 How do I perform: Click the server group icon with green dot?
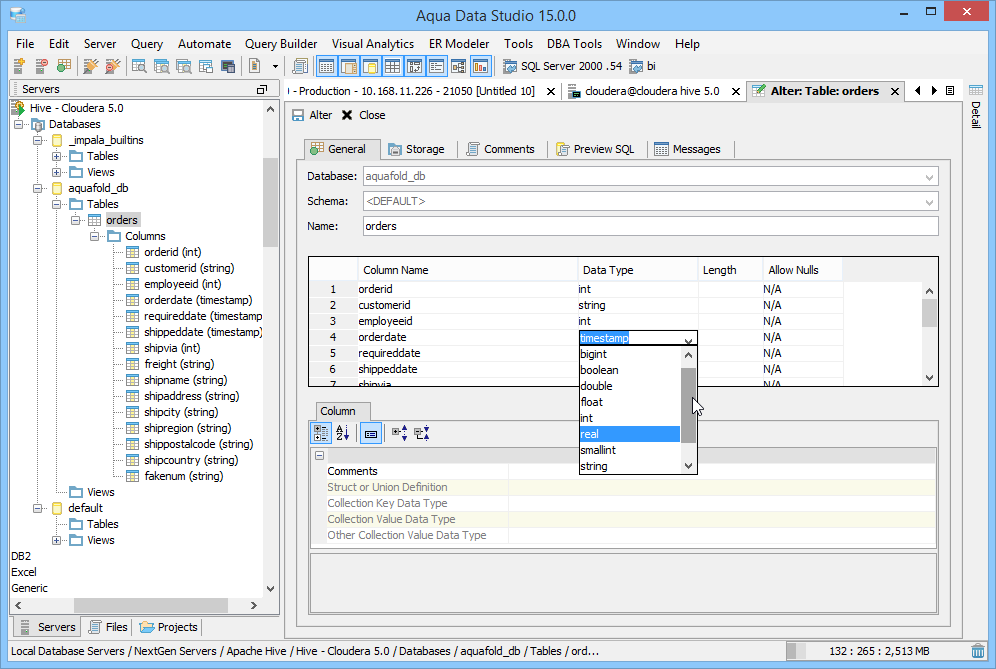click(64, 66)
